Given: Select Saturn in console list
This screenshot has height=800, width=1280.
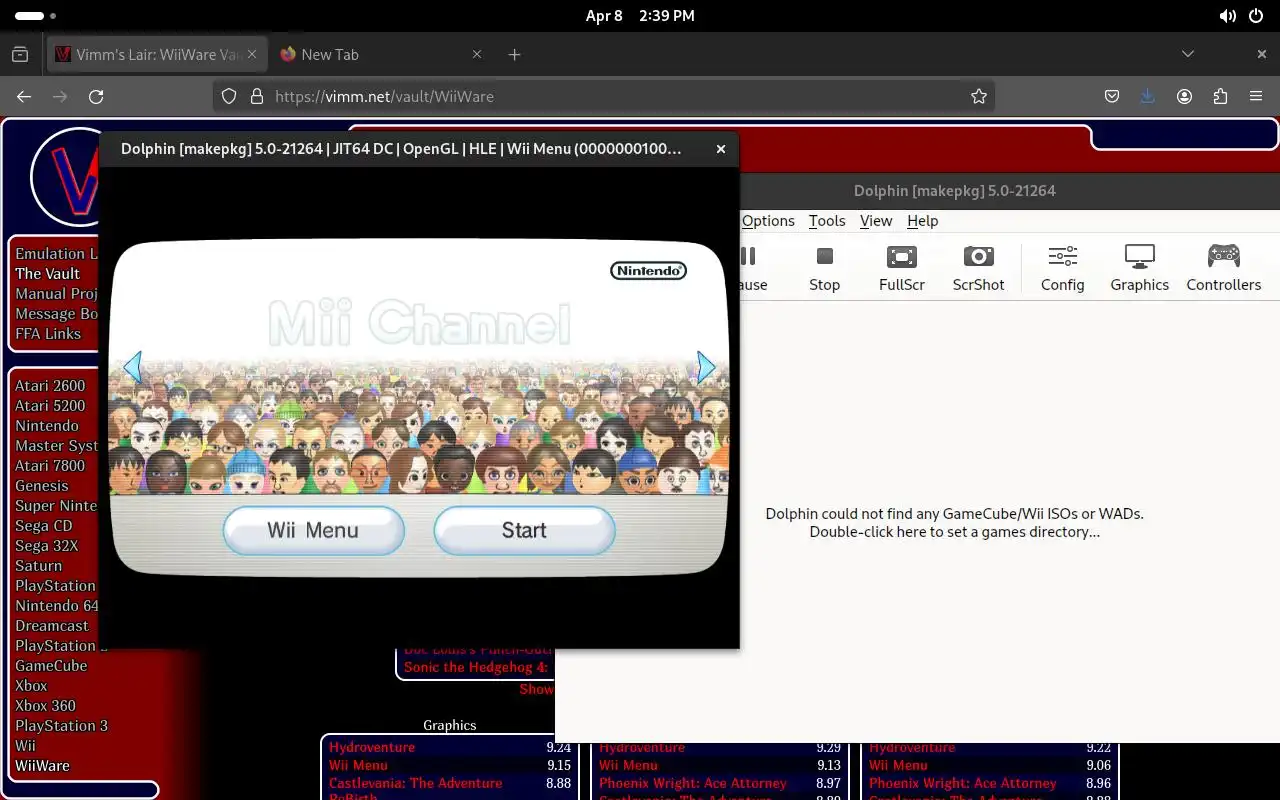Looking at the screenshot, I should pos(39,566).
